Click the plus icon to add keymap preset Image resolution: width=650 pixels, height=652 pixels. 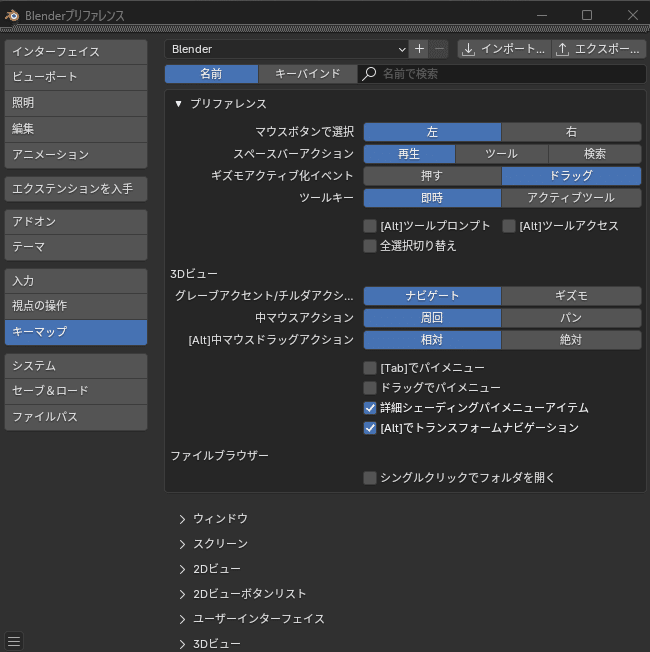click(419, 48)
